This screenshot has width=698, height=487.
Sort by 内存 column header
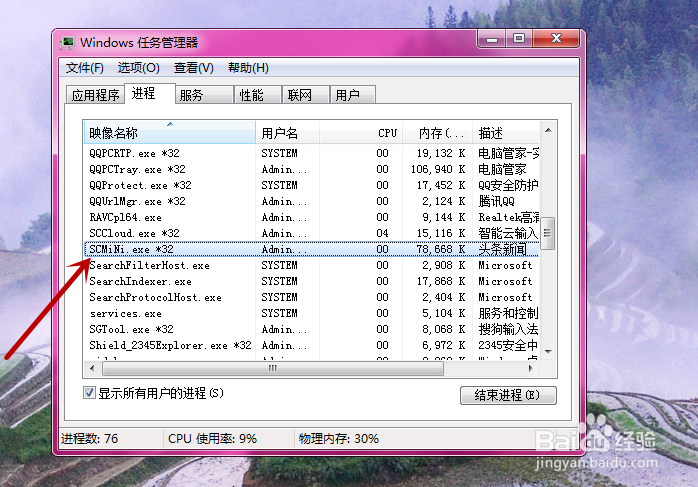[438, 133]
